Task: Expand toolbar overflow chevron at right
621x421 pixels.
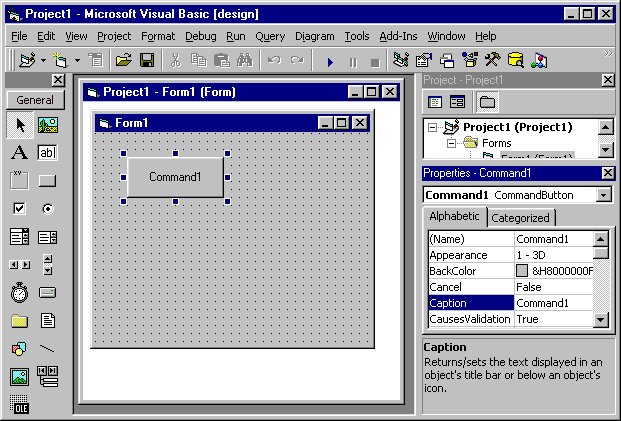Action: click(x=608, y=54)
